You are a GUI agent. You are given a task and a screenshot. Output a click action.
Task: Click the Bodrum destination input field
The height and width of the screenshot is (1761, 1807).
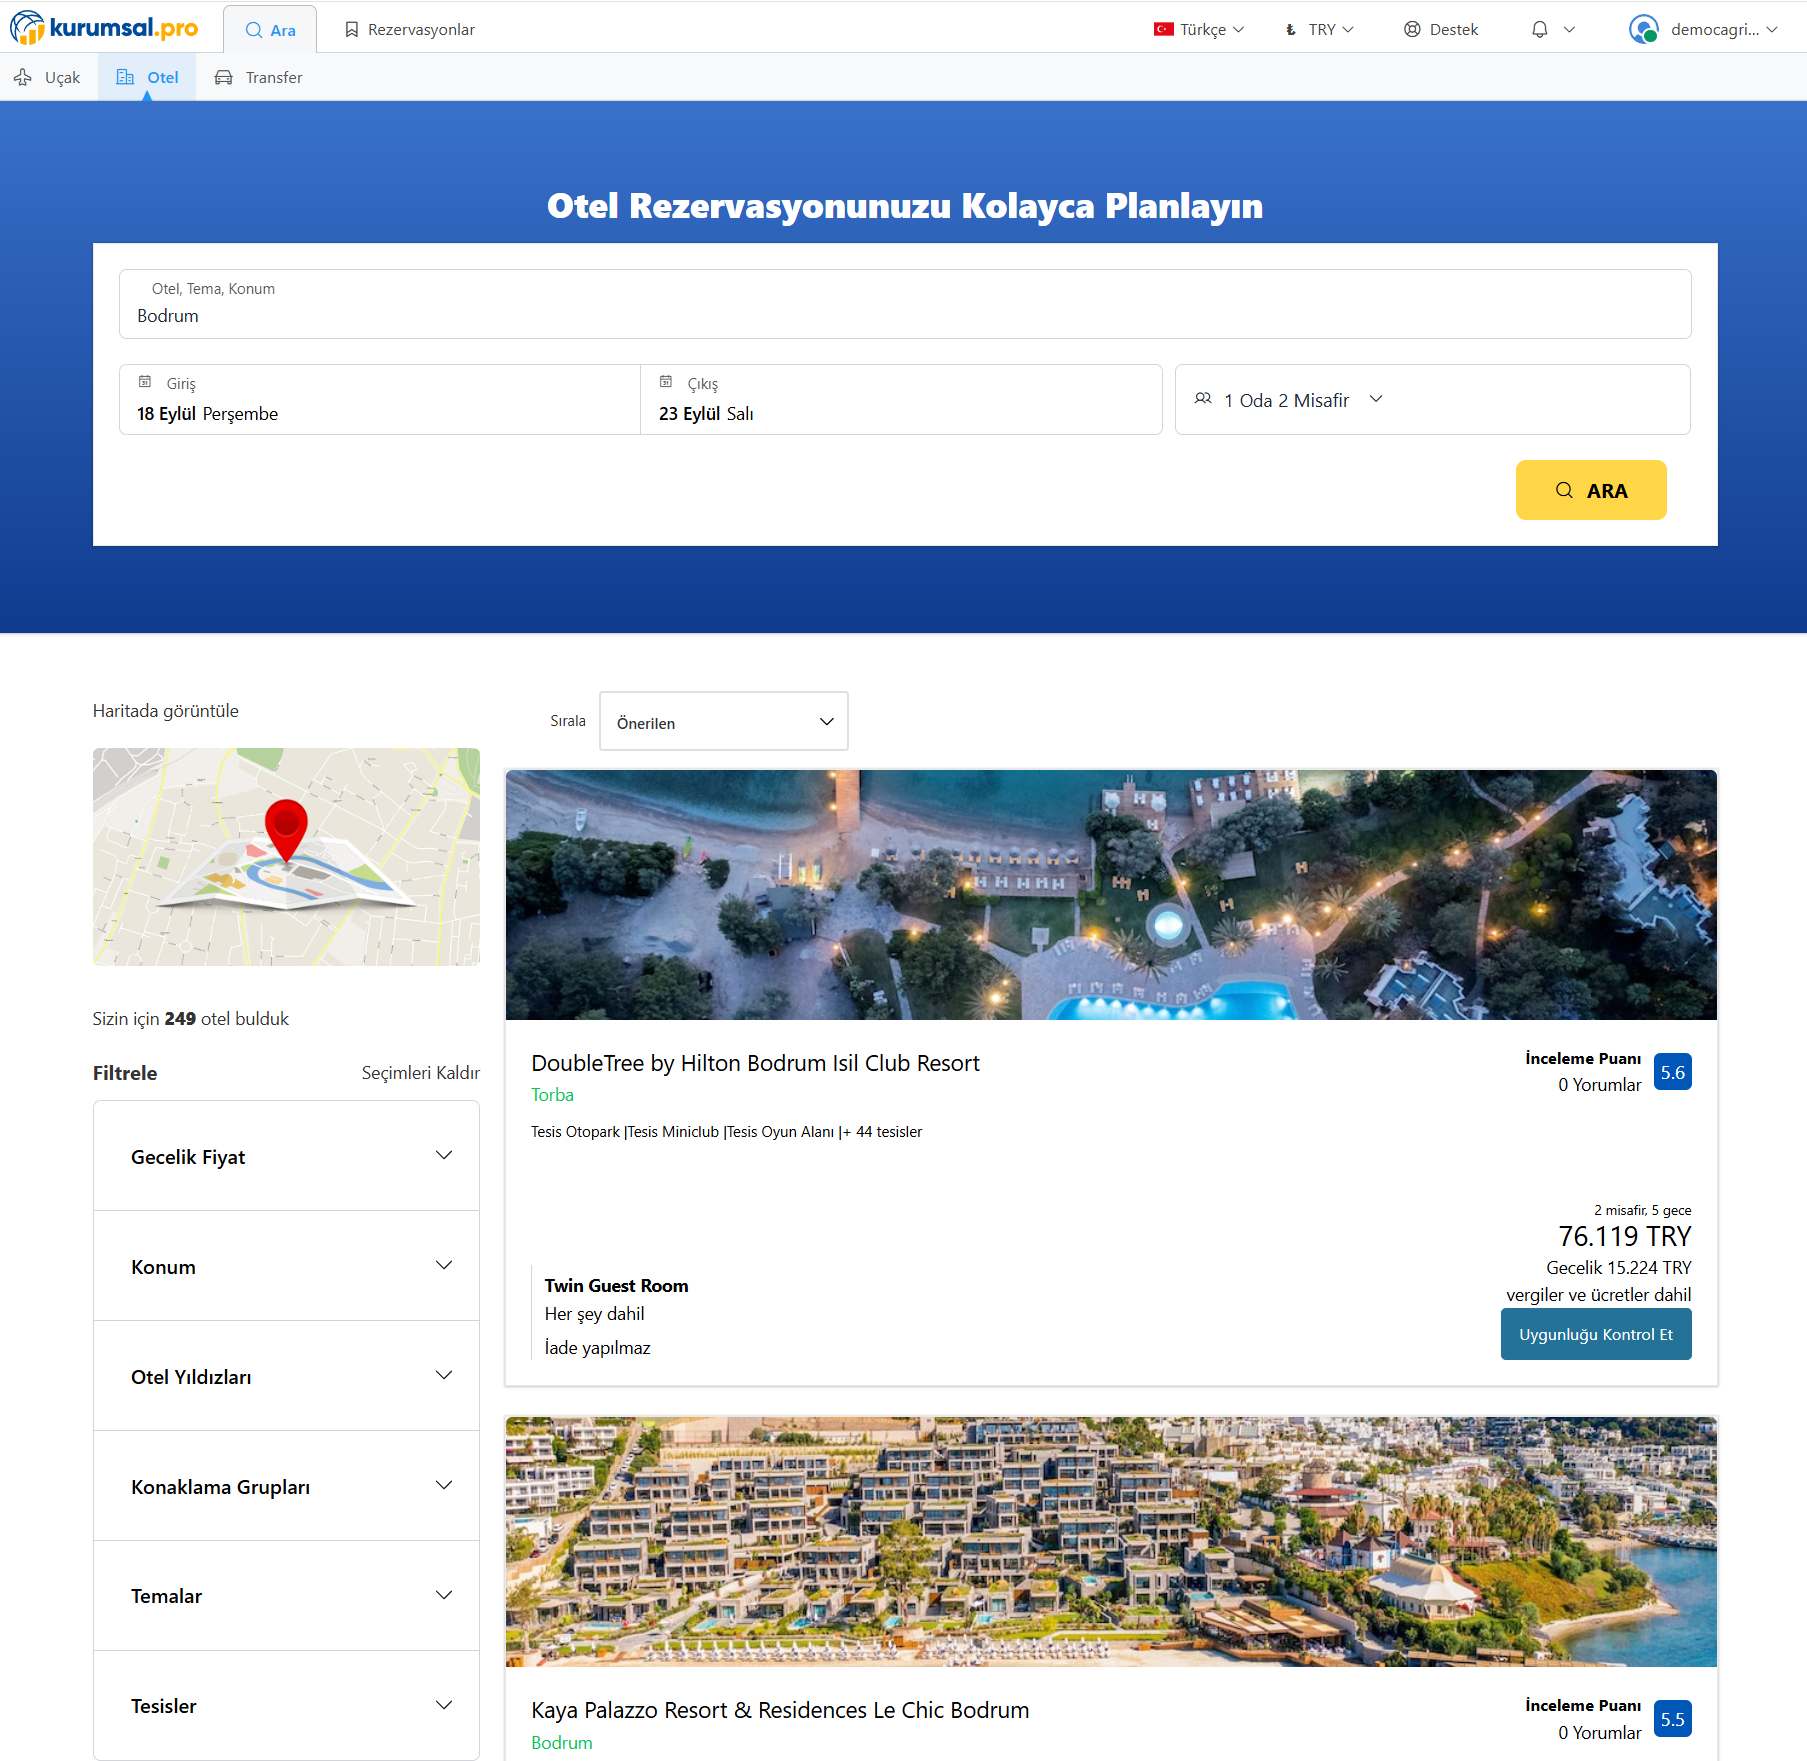[905, 304]
